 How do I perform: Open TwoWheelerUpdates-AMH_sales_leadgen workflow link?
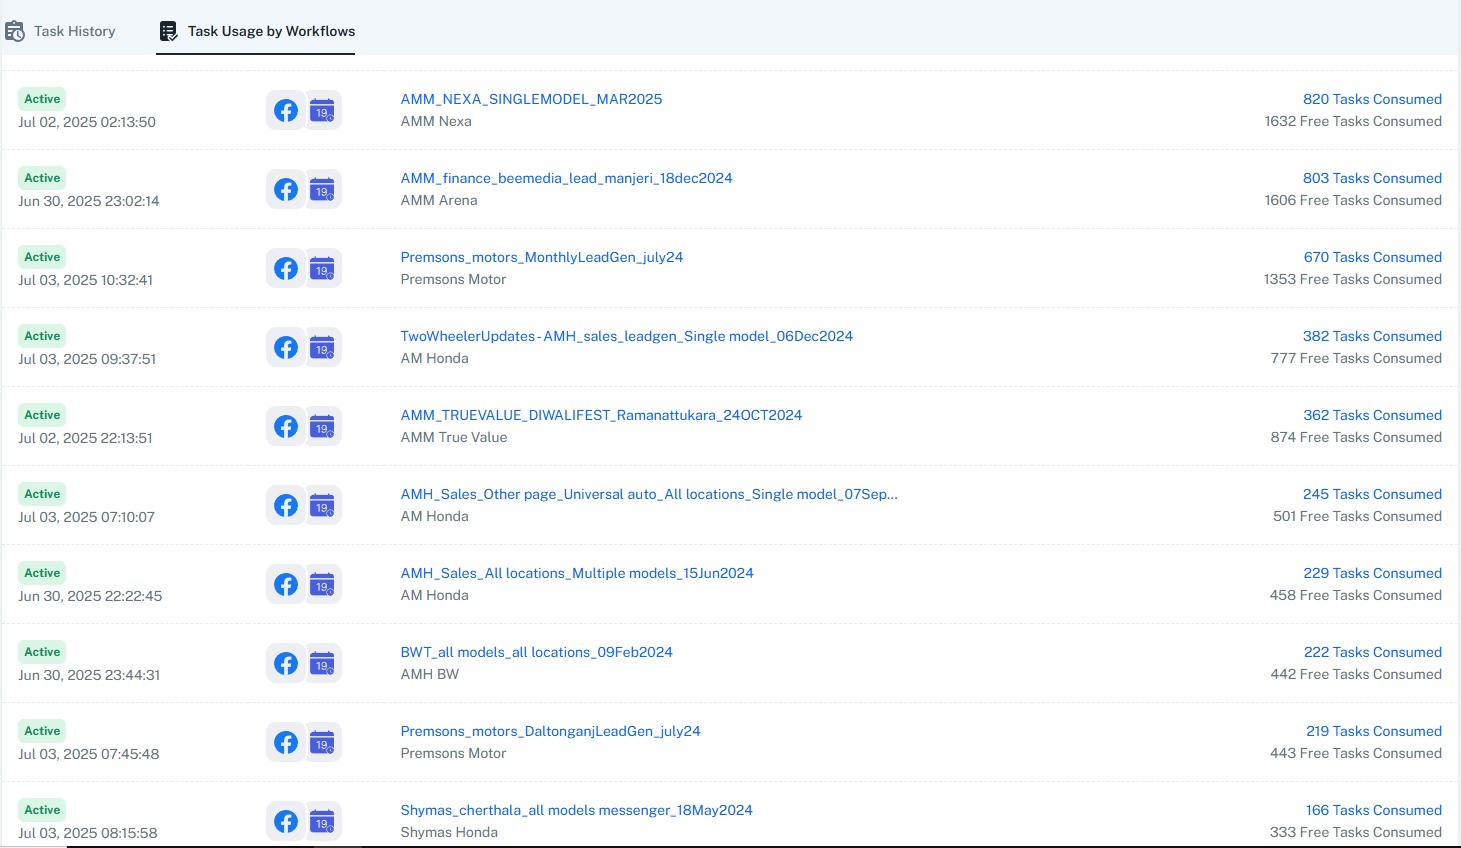click(x=627, y=336)
